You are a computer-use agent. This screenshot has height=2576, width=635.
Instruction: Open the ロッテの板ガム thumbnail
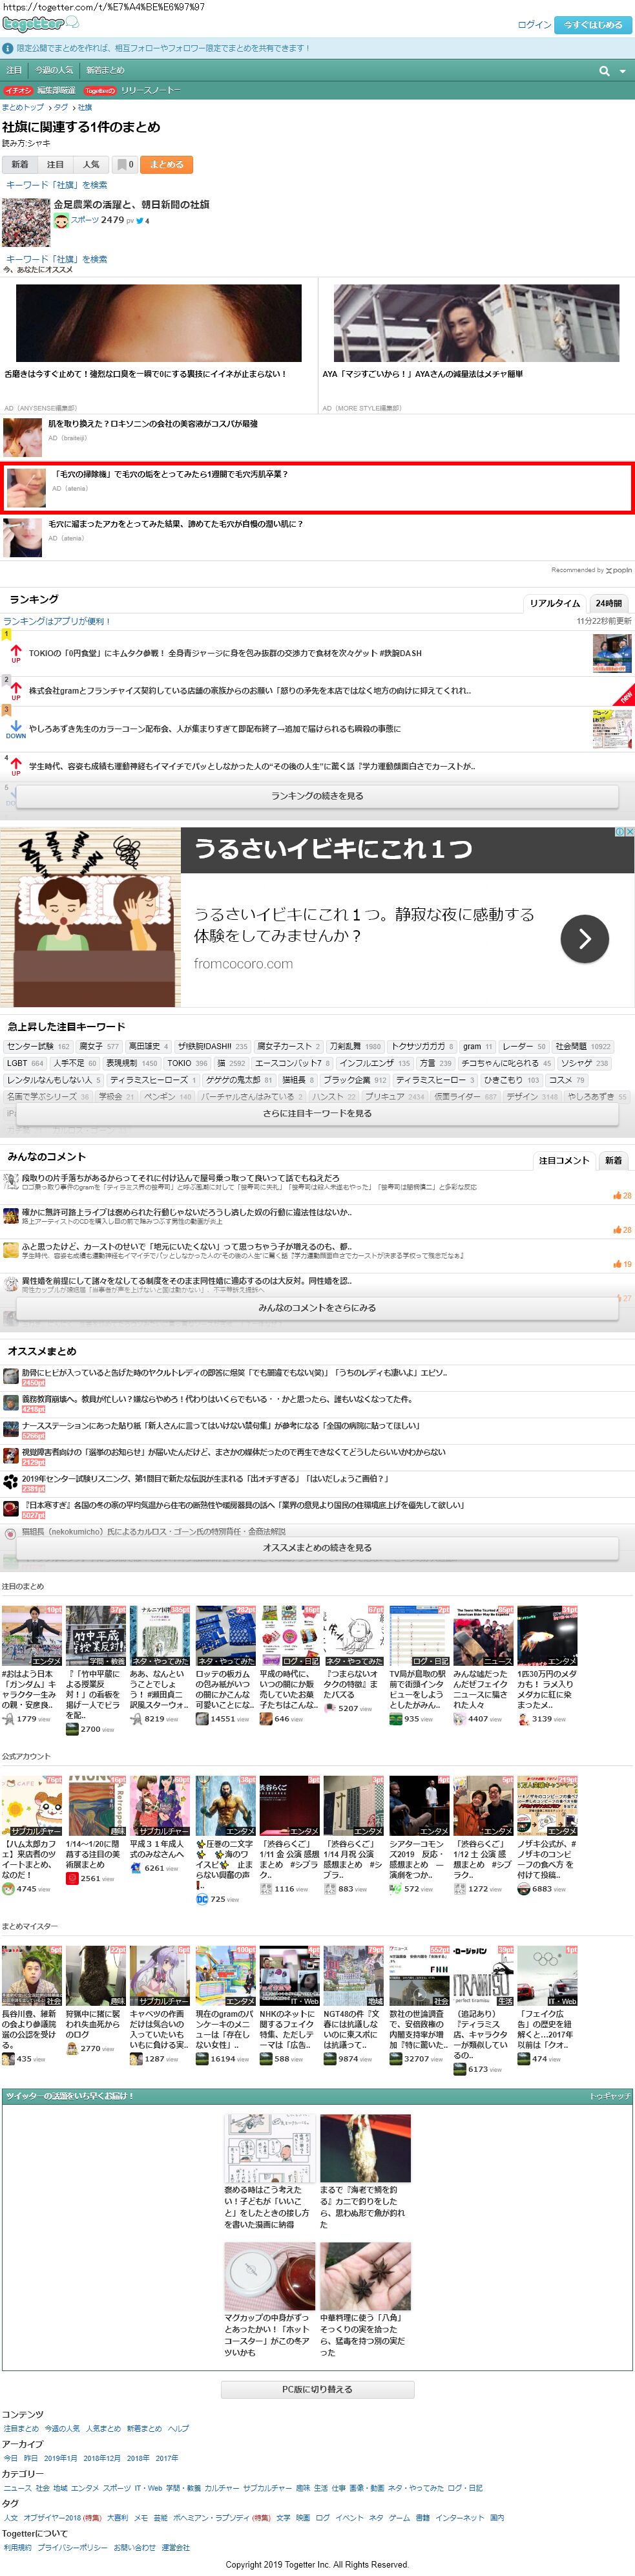[225, 1636]
